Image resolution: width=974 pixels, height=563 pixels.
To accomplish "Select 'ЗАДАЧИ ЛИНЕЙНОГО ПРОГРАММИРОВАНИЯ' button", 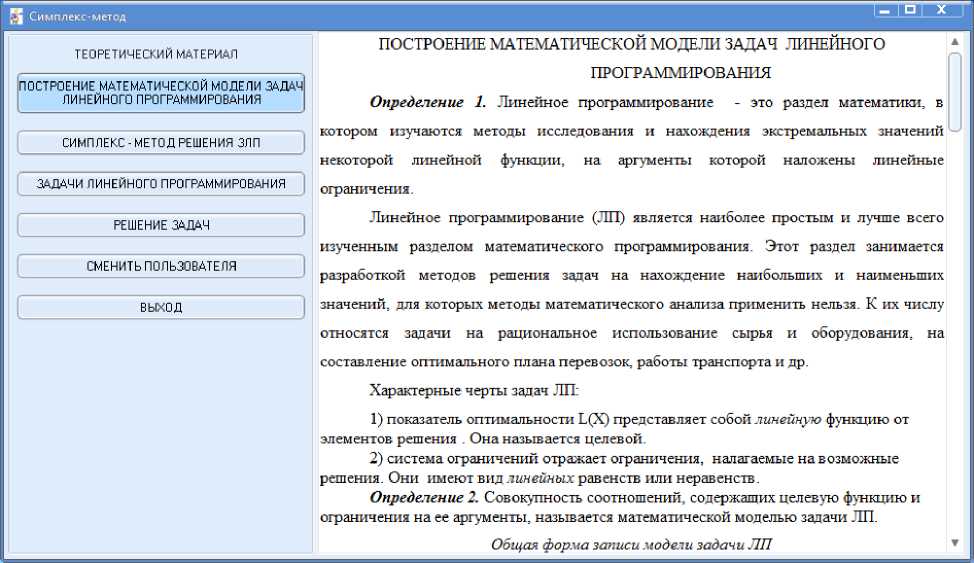I will pyautogui.click(x=161, y=184).
